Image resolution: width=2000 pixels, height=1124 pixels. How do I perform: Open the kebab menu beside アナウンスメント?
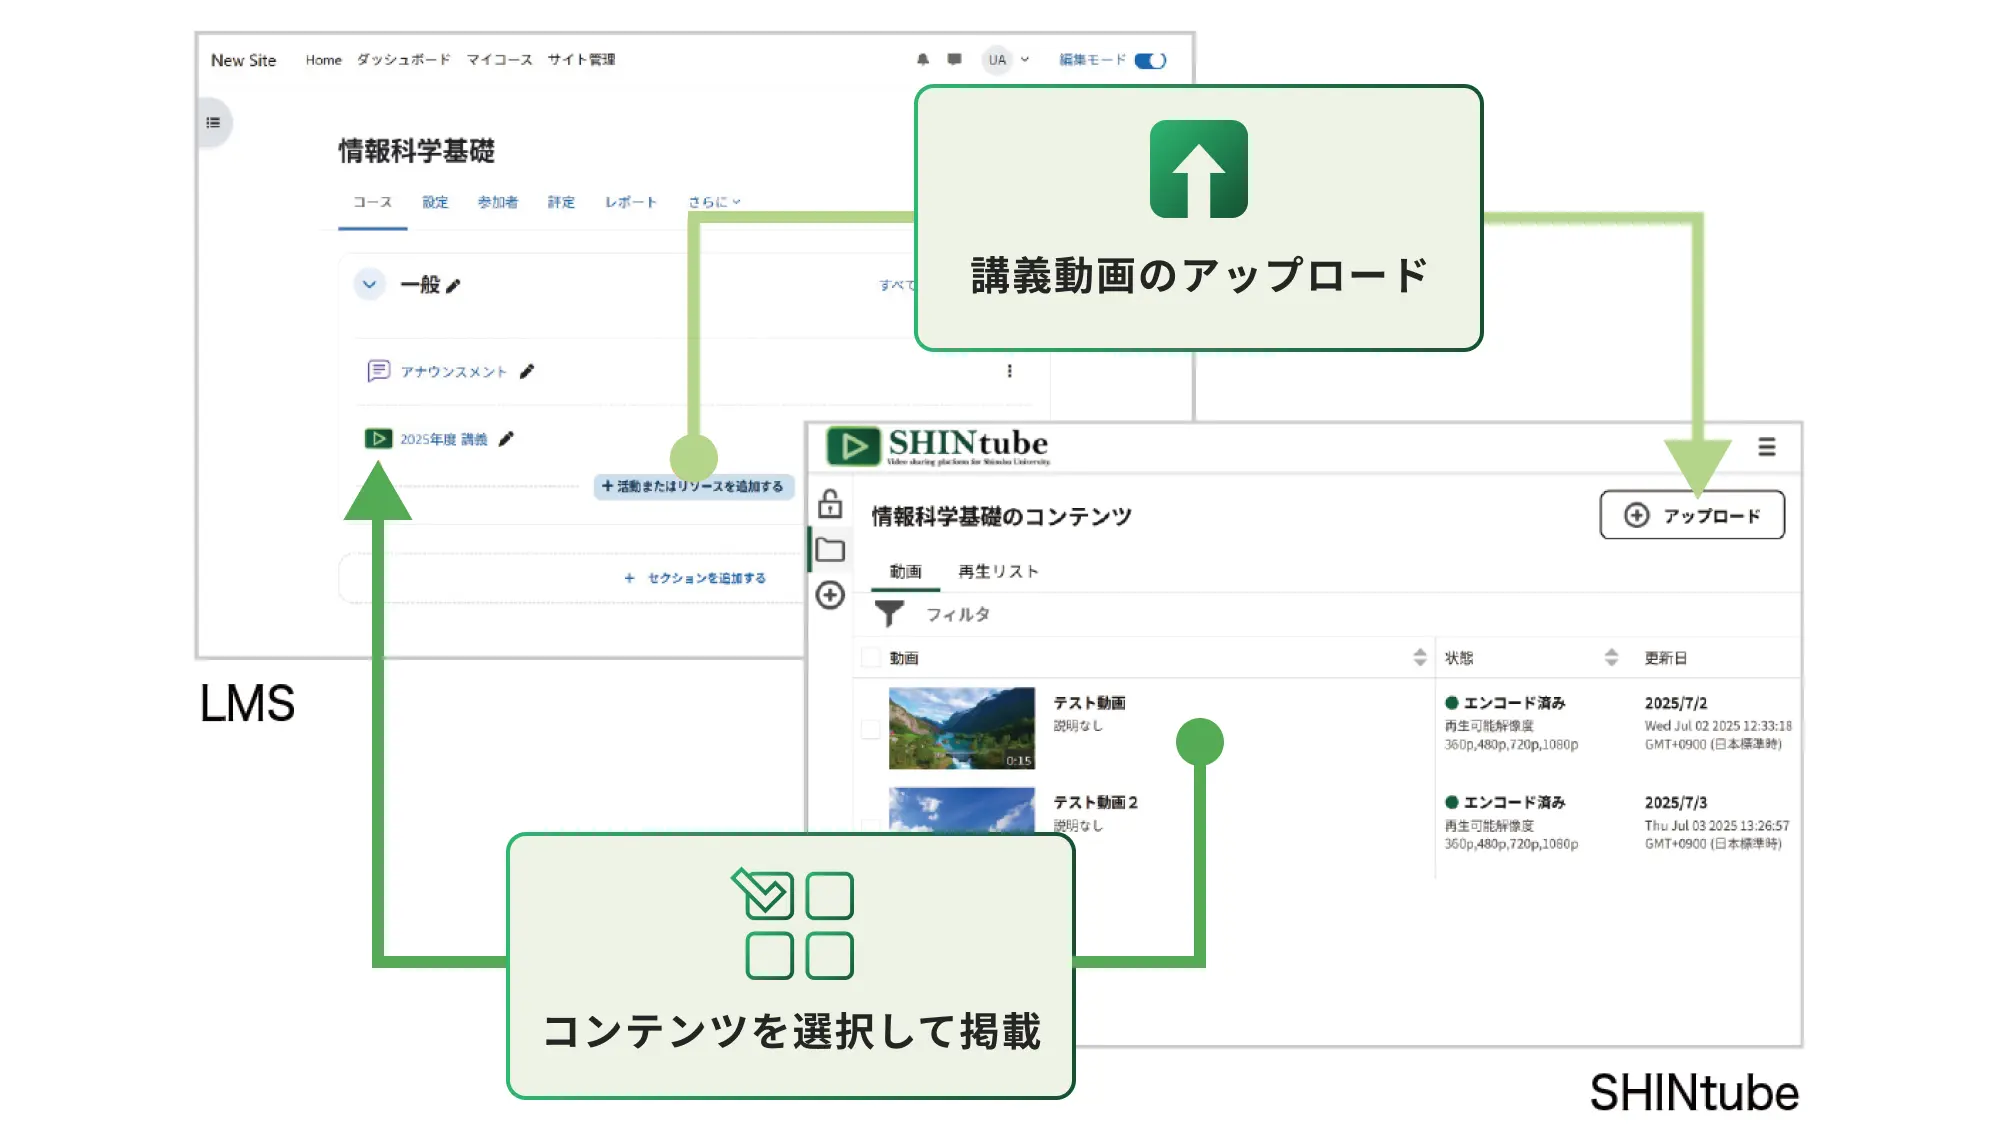pyautogui.click(x=1011, y=371)
